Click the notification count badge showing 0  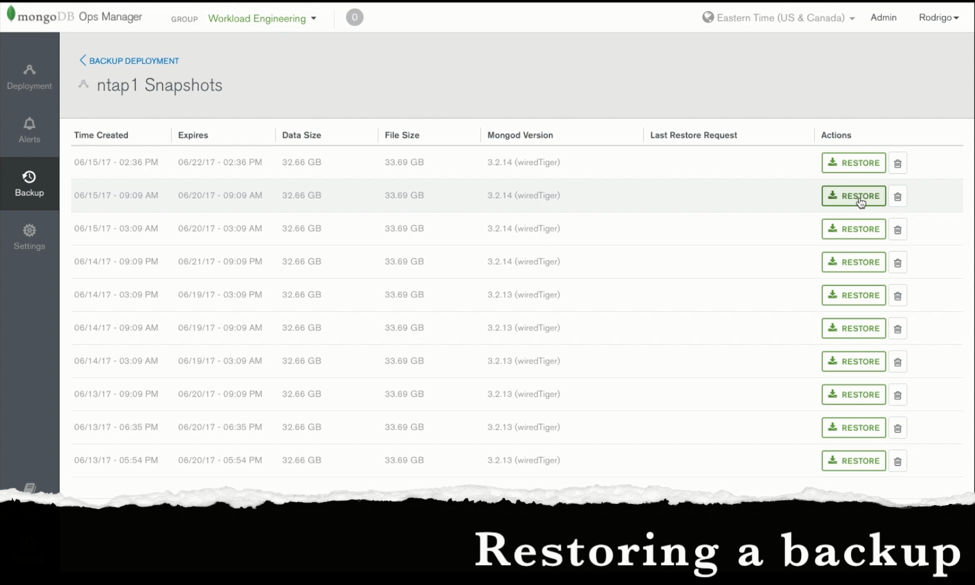[x=354, y=17]
